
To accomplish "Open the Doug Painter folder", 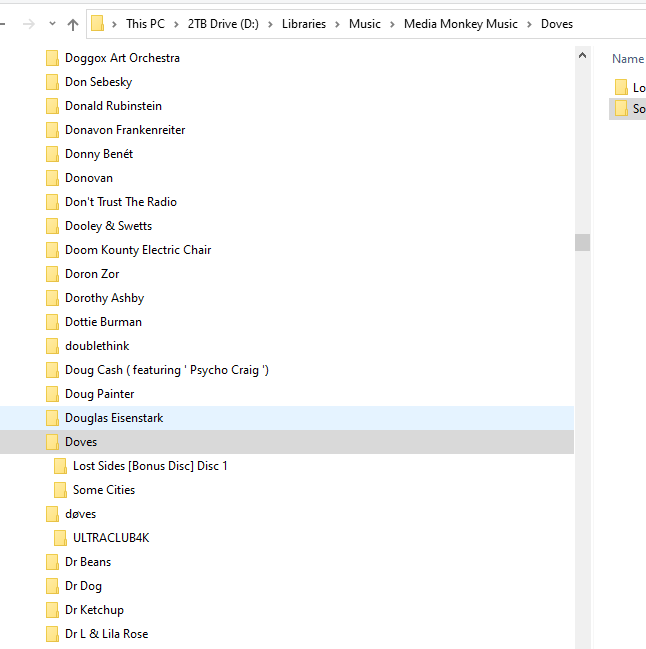I will tap(99, 394).
